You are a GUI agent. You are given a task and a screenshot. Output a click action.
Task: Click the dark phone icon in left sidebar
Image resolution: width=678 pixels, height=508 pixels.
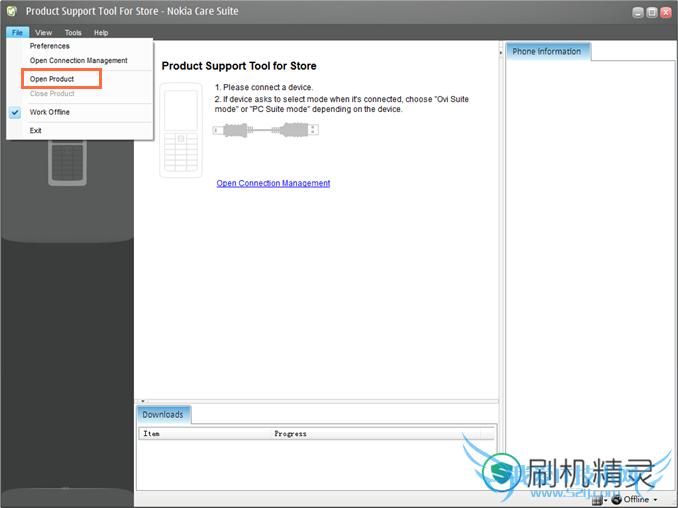click(67, 163)
